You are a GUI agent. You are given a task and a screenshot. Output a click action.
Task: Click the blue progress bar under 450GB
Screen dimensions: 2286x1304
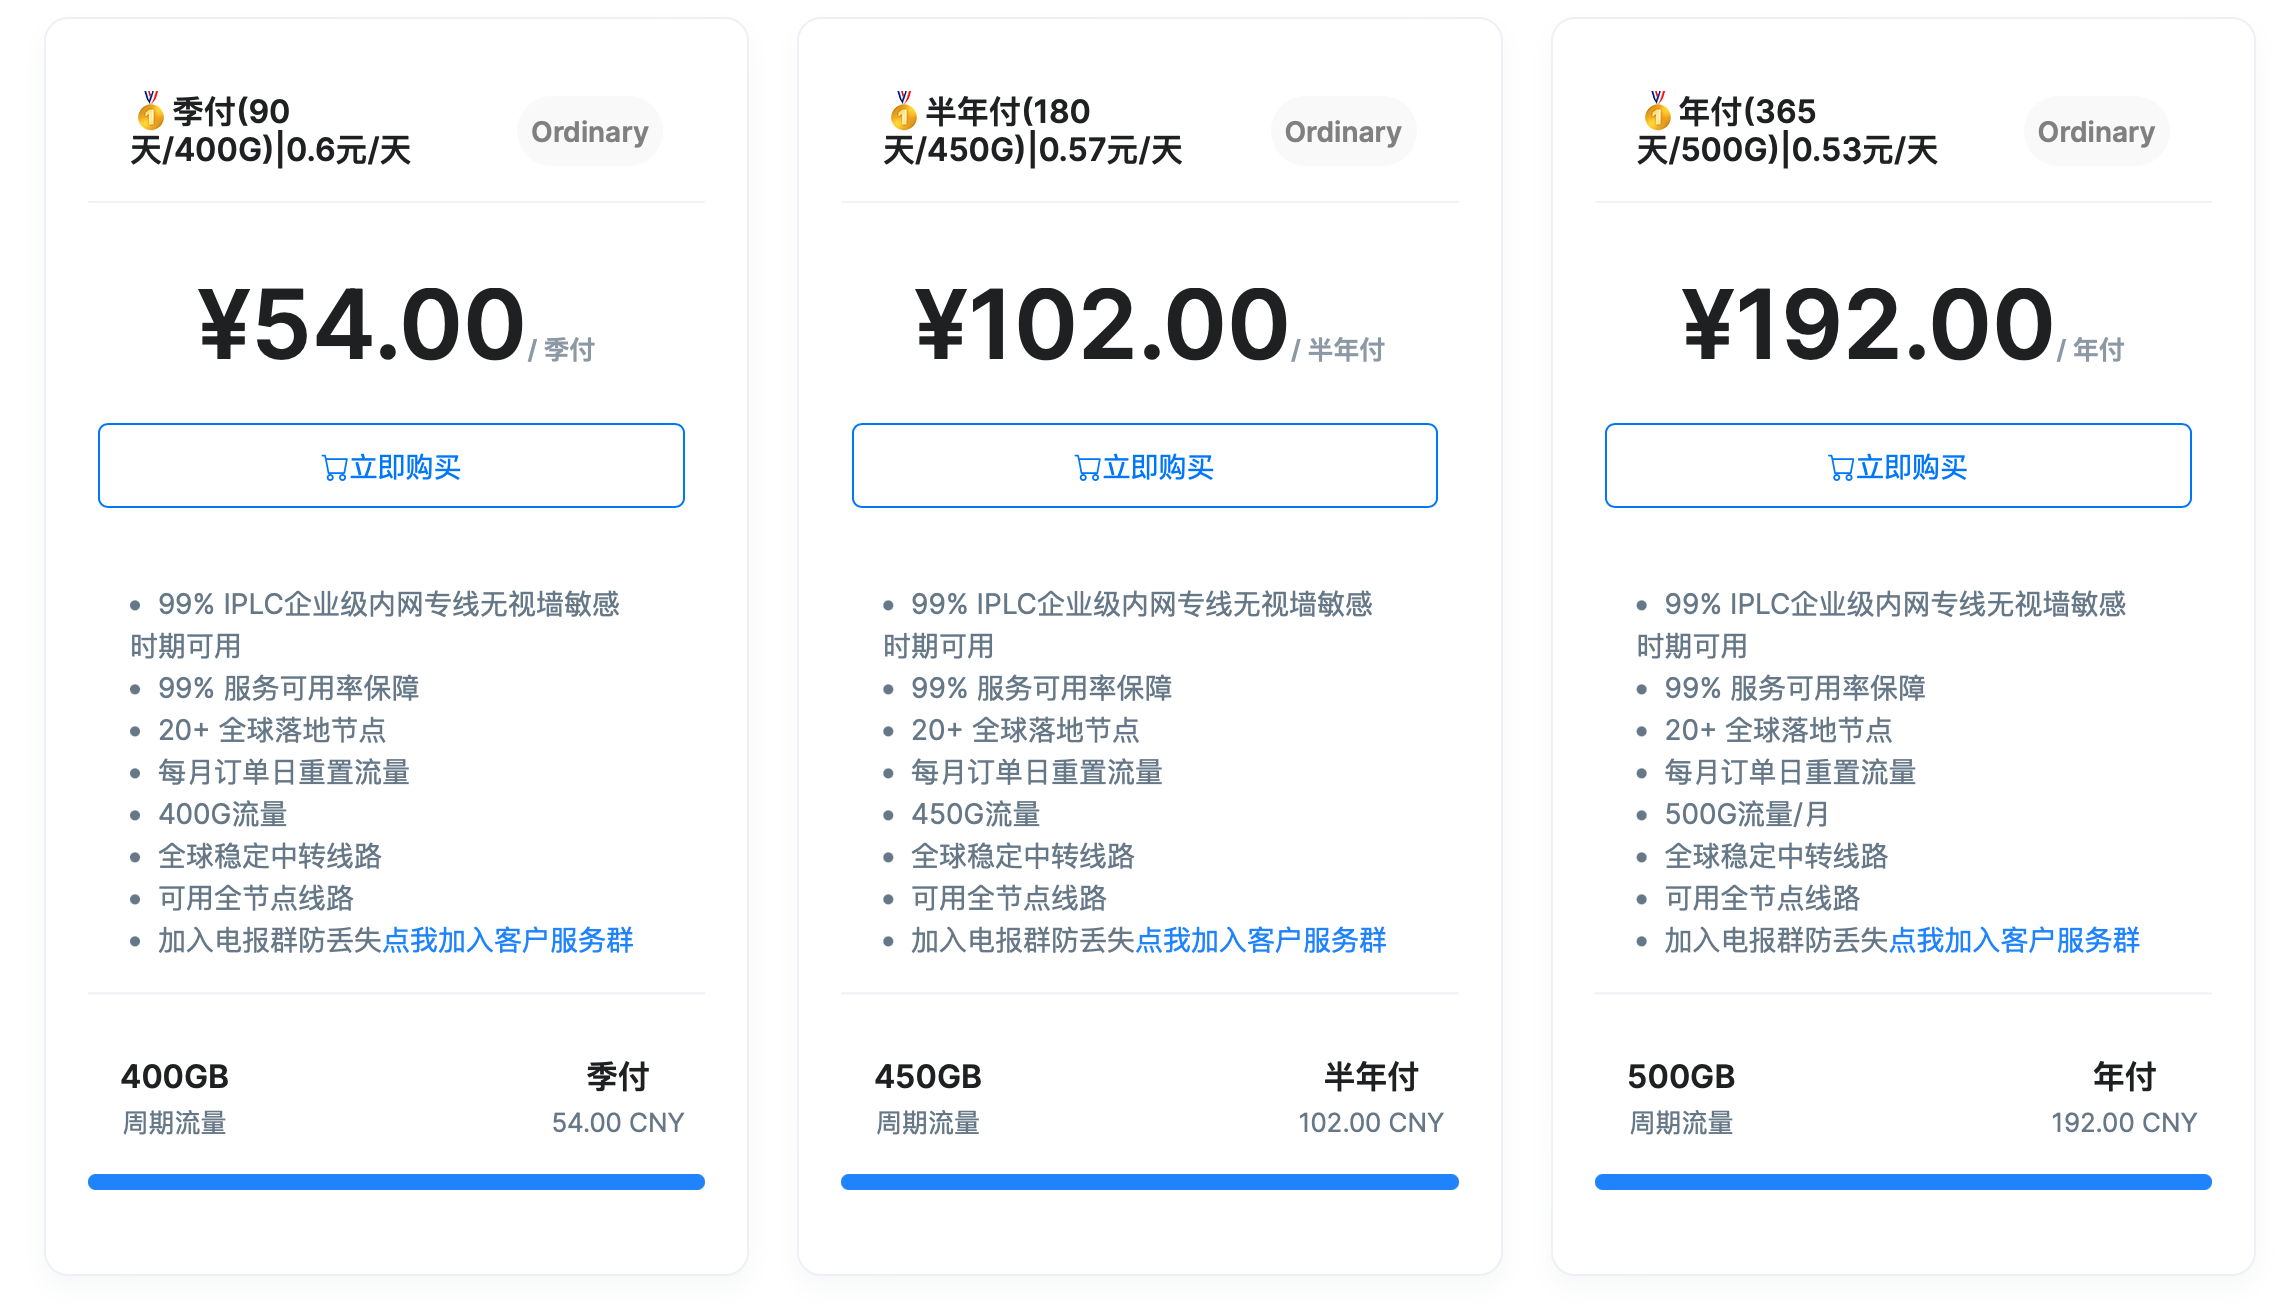coord(1150,1182)
